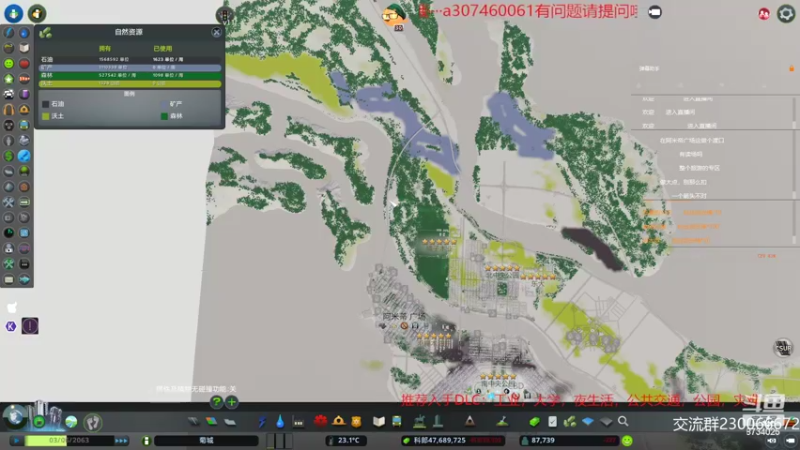Click the green question mark help button
800x450 pixels.
point(216,402)
